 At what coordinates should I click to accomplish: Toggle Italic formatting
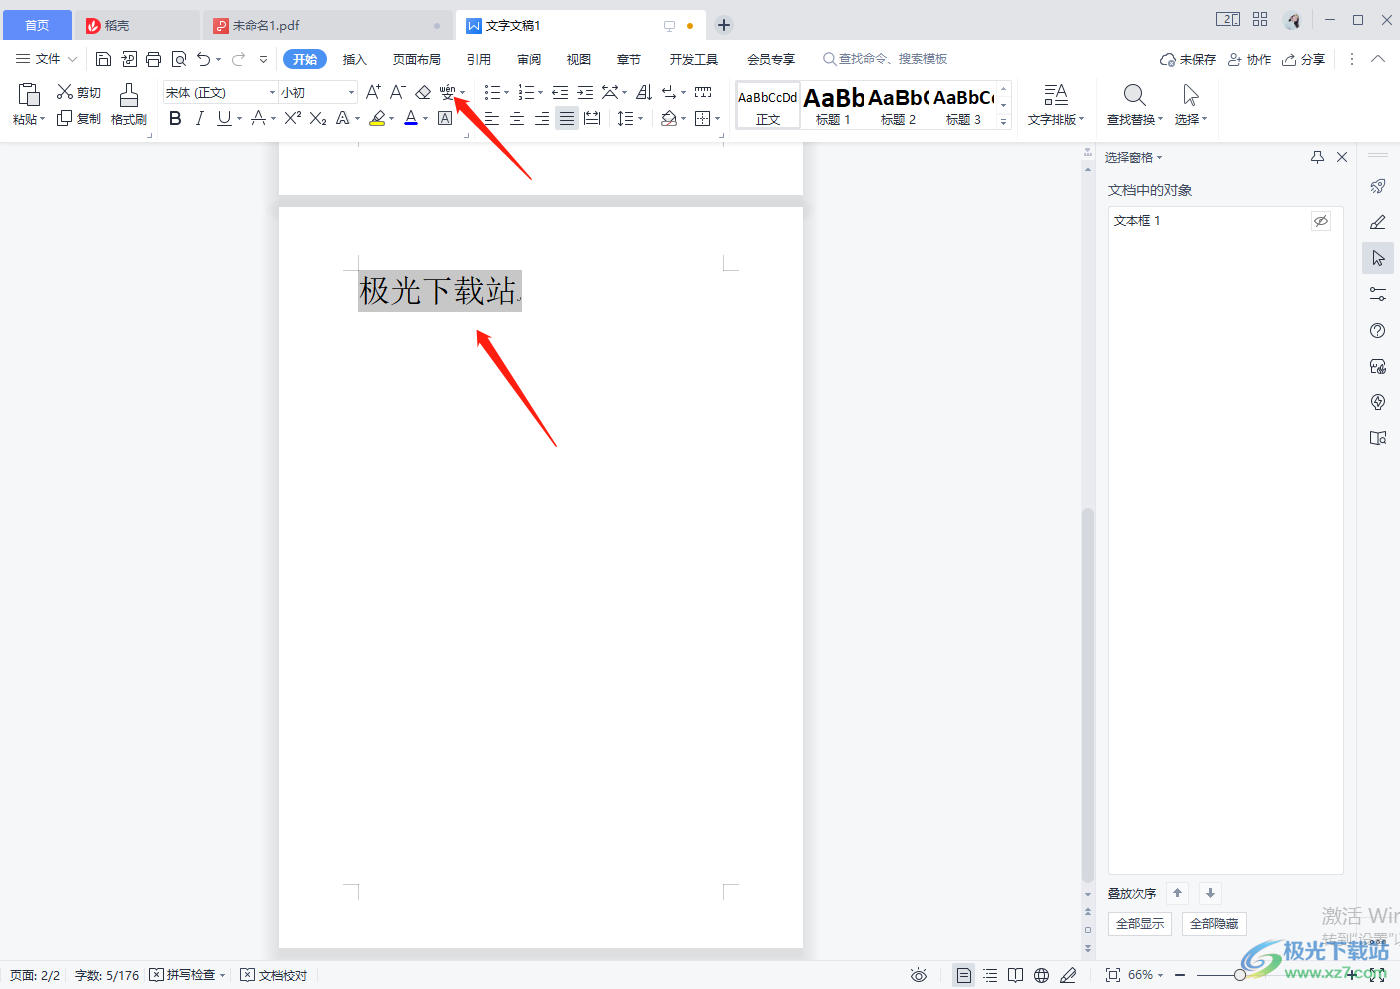pos(199,118)
